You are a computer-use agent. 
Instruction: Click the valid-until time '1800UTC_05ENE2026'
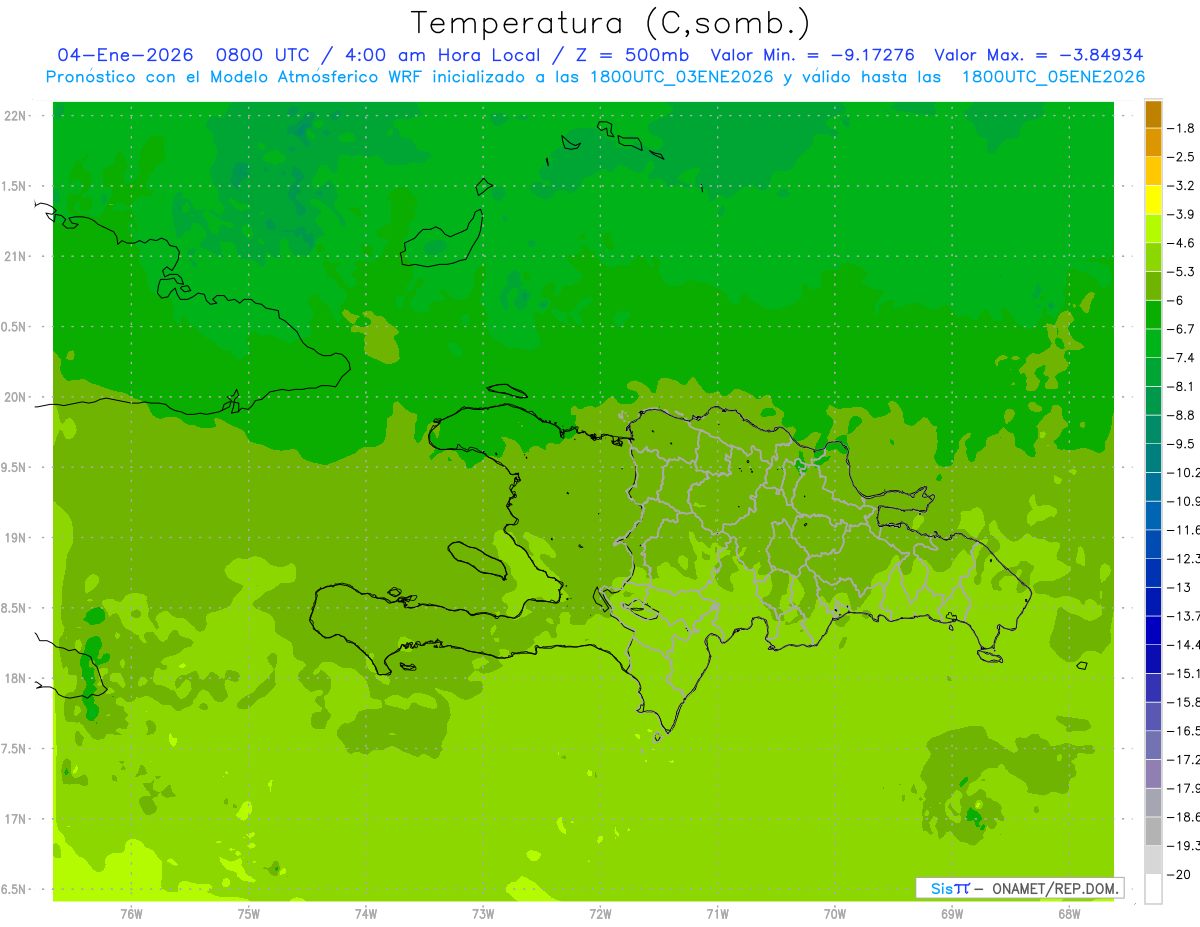coord(1052,77)
